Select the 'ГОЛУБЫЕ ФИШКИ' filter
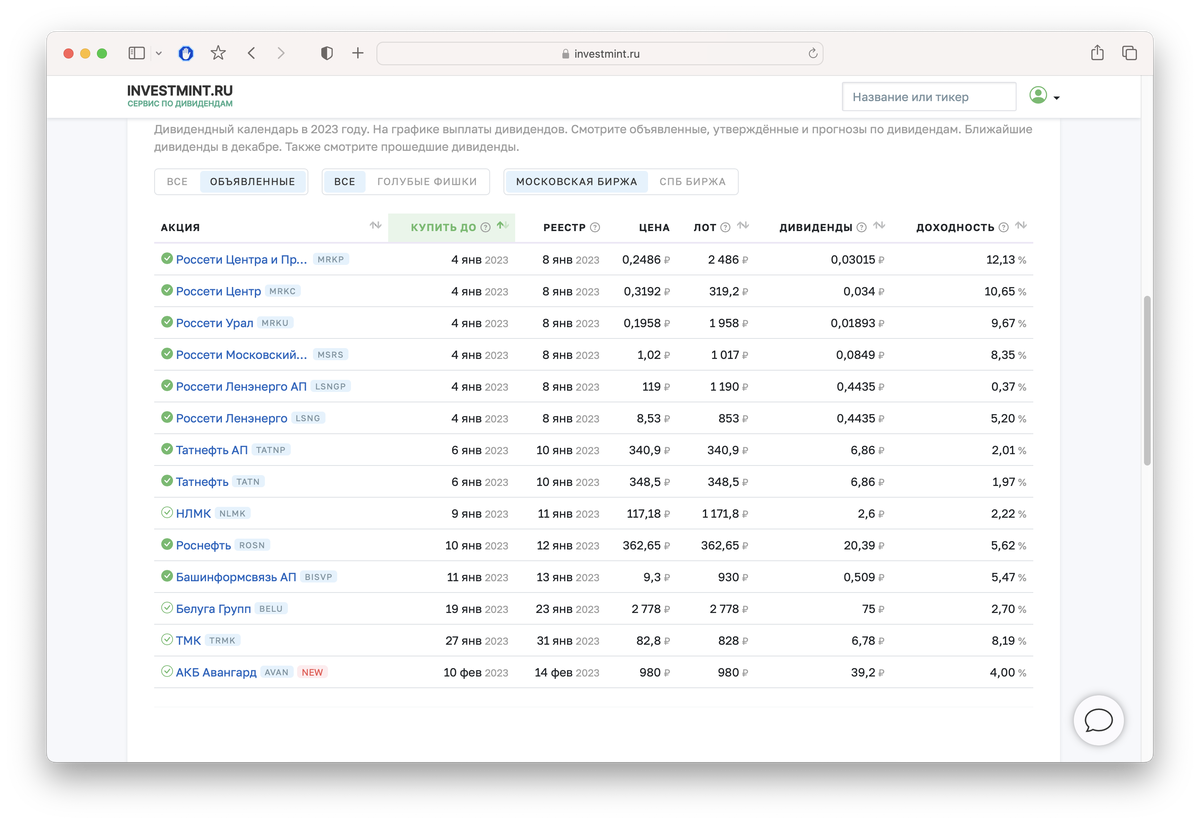Image resolution: width=1200 pixels, height=824 pixels. (427, 182)
